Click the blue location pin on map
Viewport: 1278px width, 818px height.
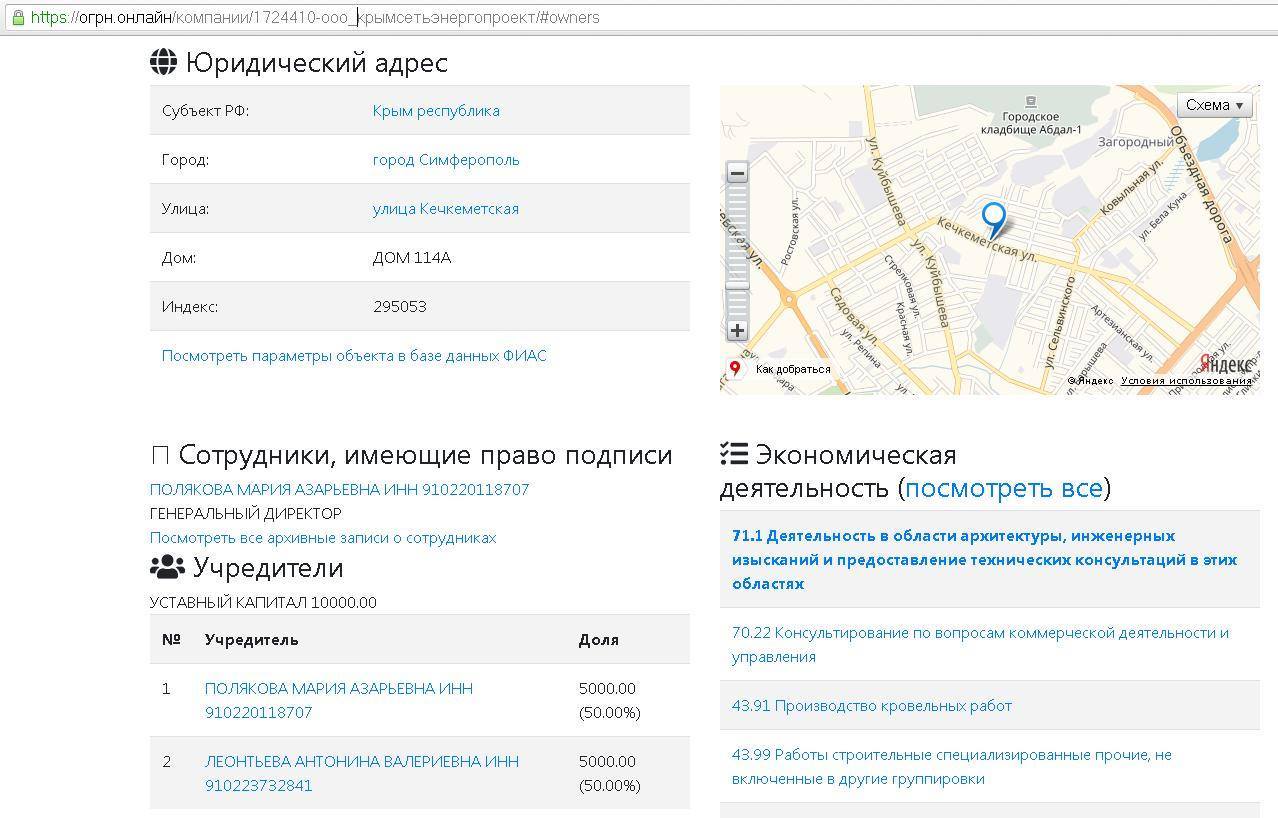tap(993, 217)
